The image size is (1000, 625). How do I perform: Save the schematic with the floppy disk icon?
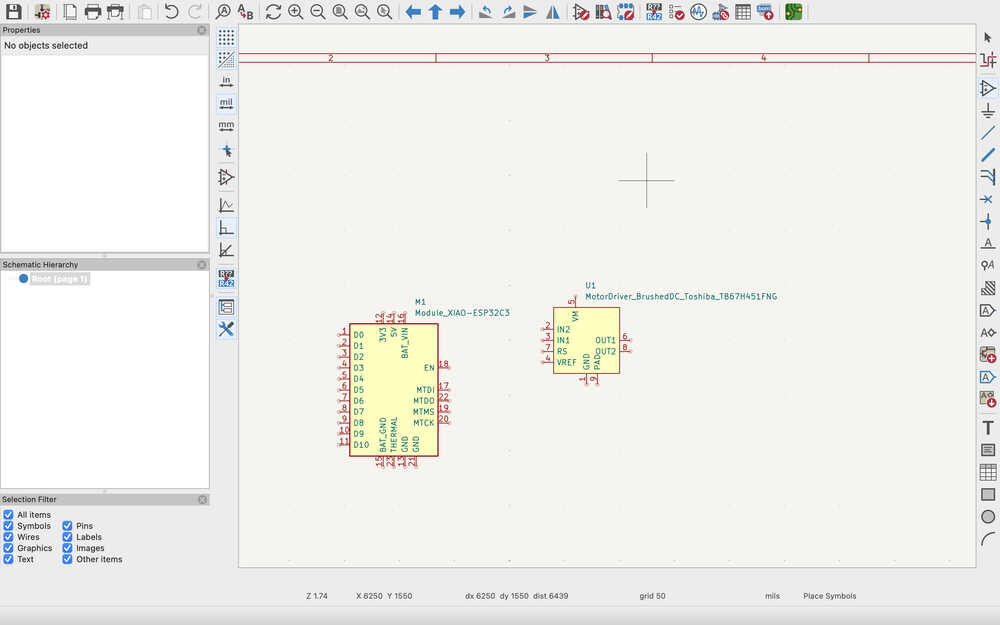(x=14, y=12)
